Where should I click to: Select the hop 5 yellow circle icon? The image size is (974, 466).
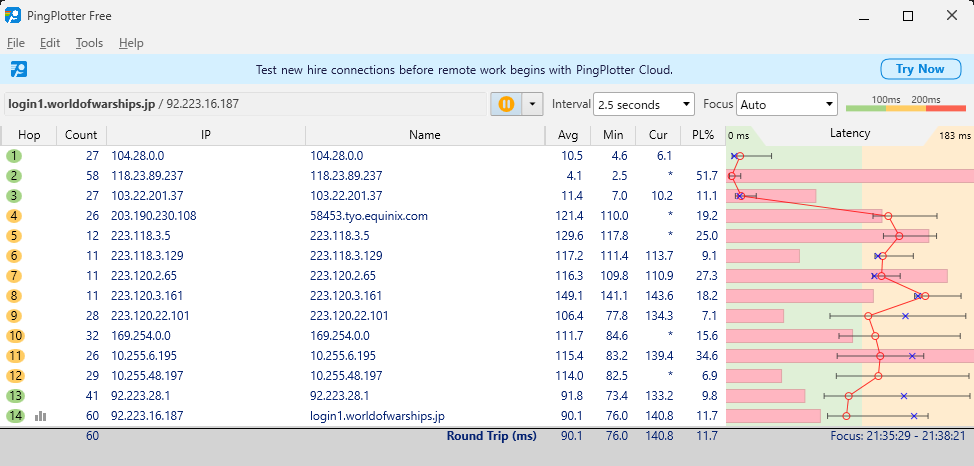(14, 236)
